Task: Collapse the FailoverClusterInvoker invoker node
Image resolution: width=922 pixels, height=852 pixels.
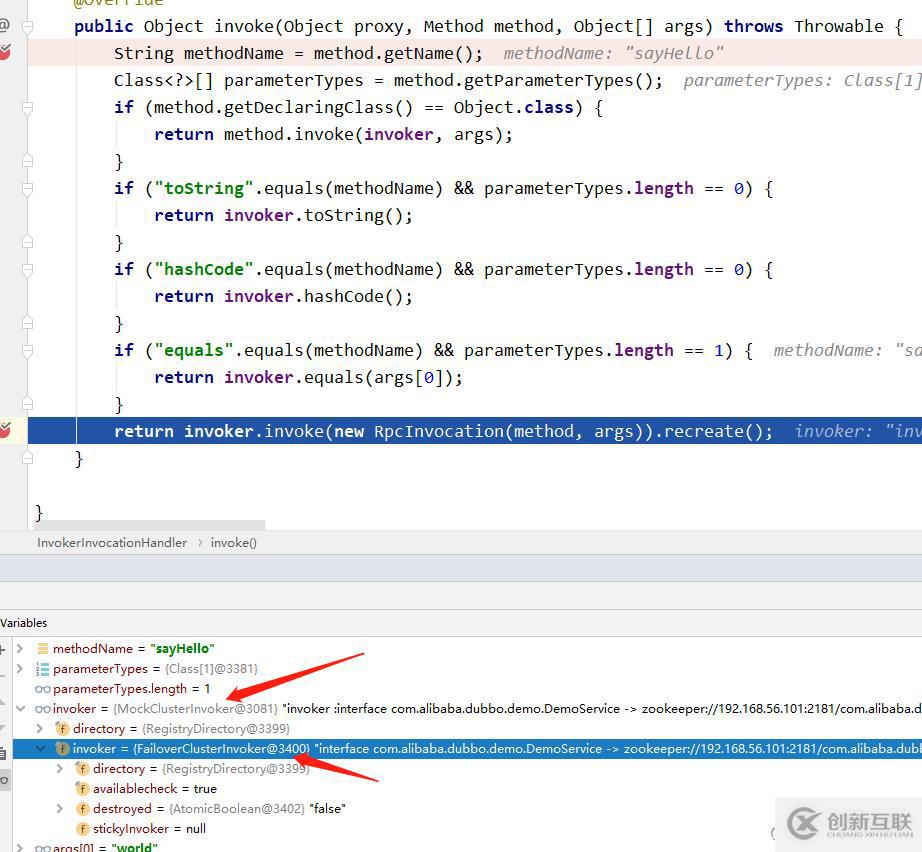Action: pyautogui.click(x=40, y=748)
